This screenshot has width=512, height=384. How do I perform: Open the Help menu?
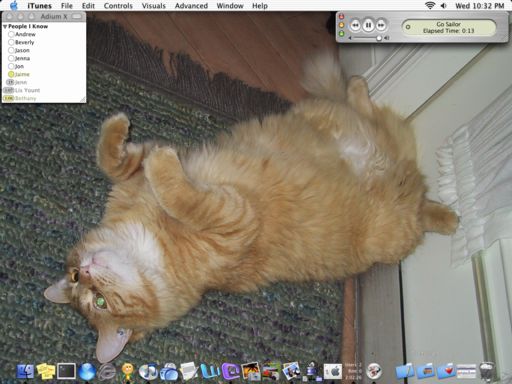pos(260,6)
